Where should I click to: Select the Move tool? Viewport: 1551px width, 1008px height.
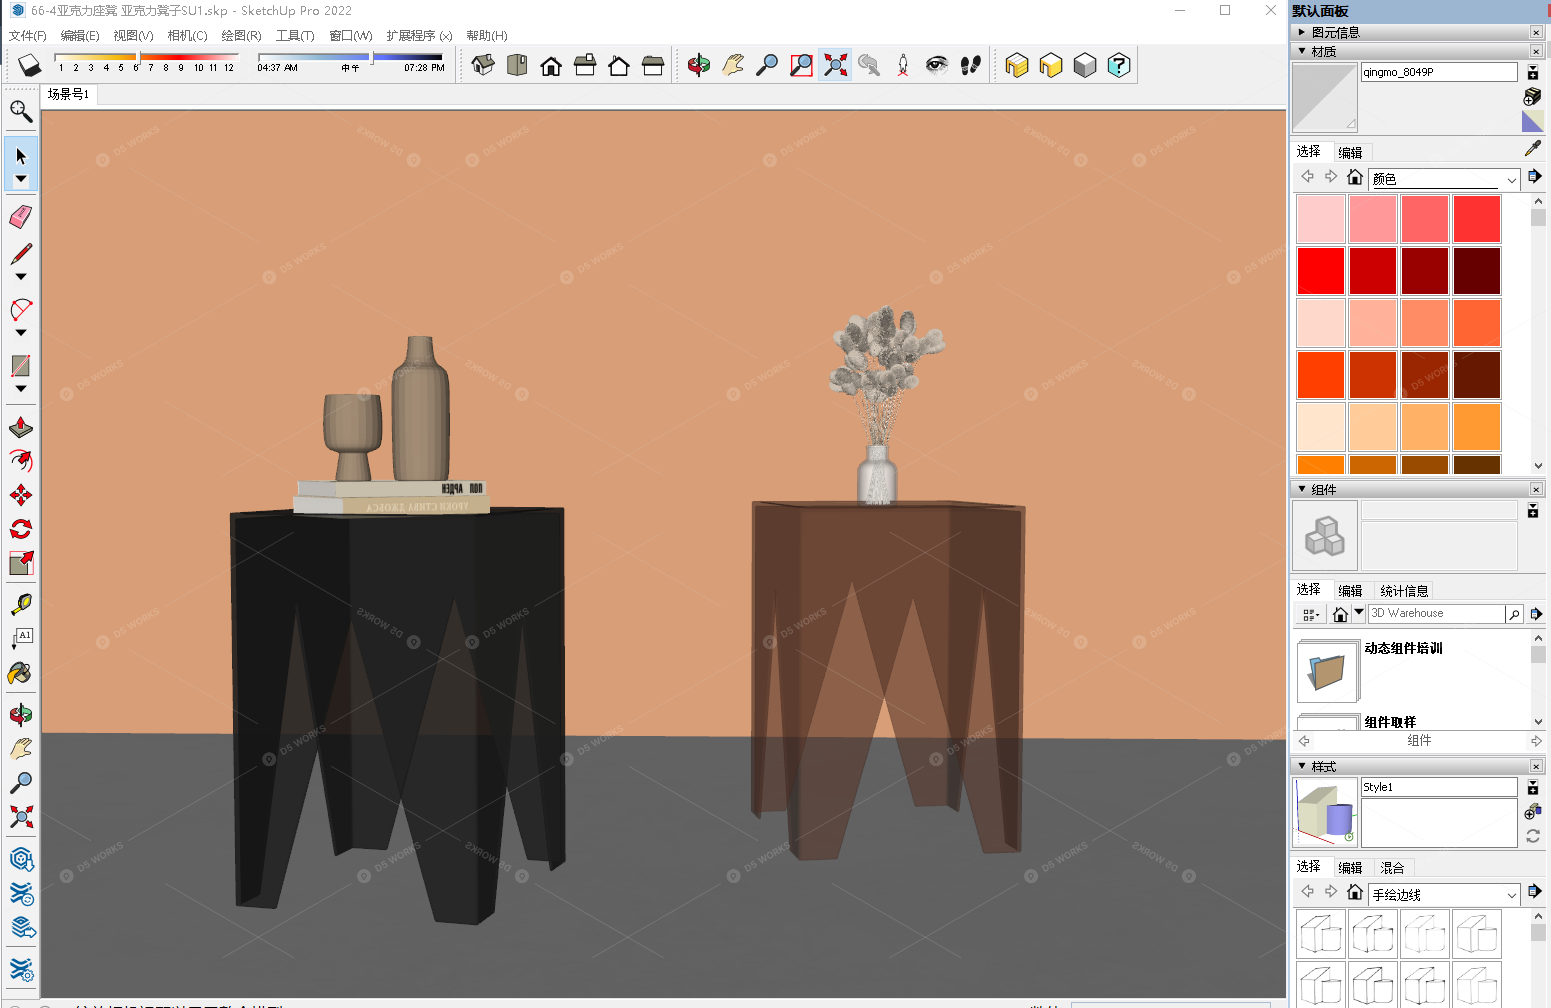(21, 495)
